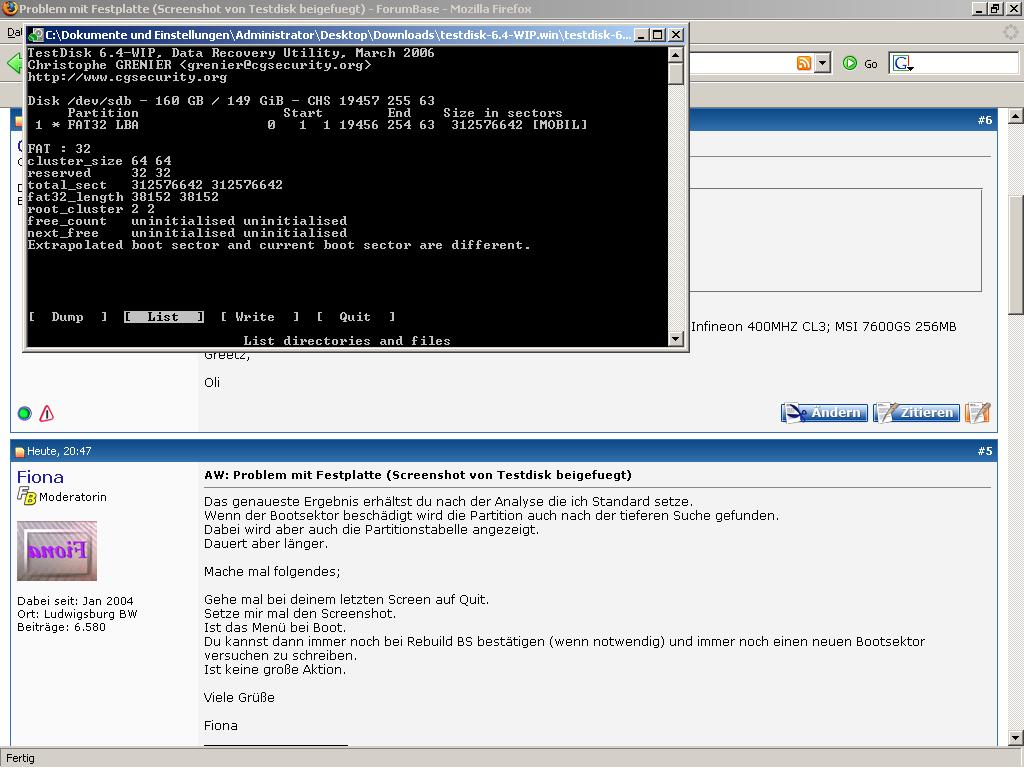Click inside the Google search field
This screenshot has width=1024, height=768.
(967, 63)
